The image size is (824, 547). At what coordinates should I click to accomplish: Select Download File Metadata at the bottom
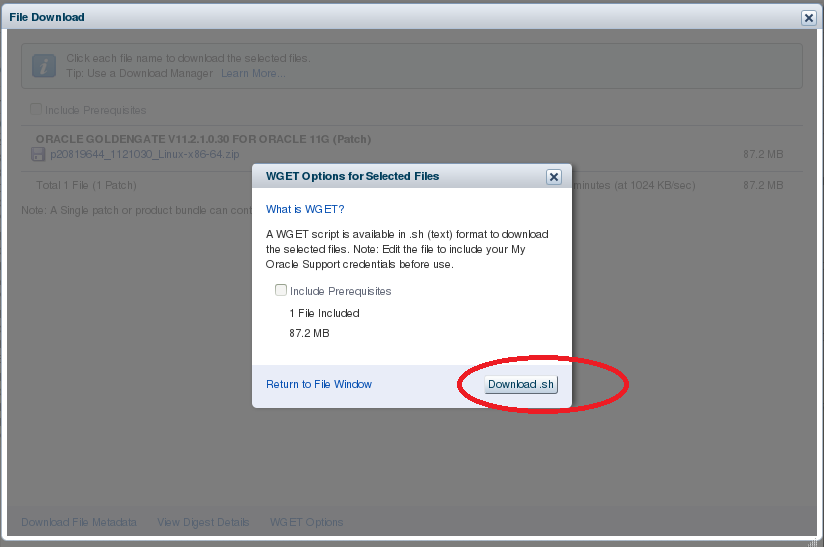click(x=79, y=522)
